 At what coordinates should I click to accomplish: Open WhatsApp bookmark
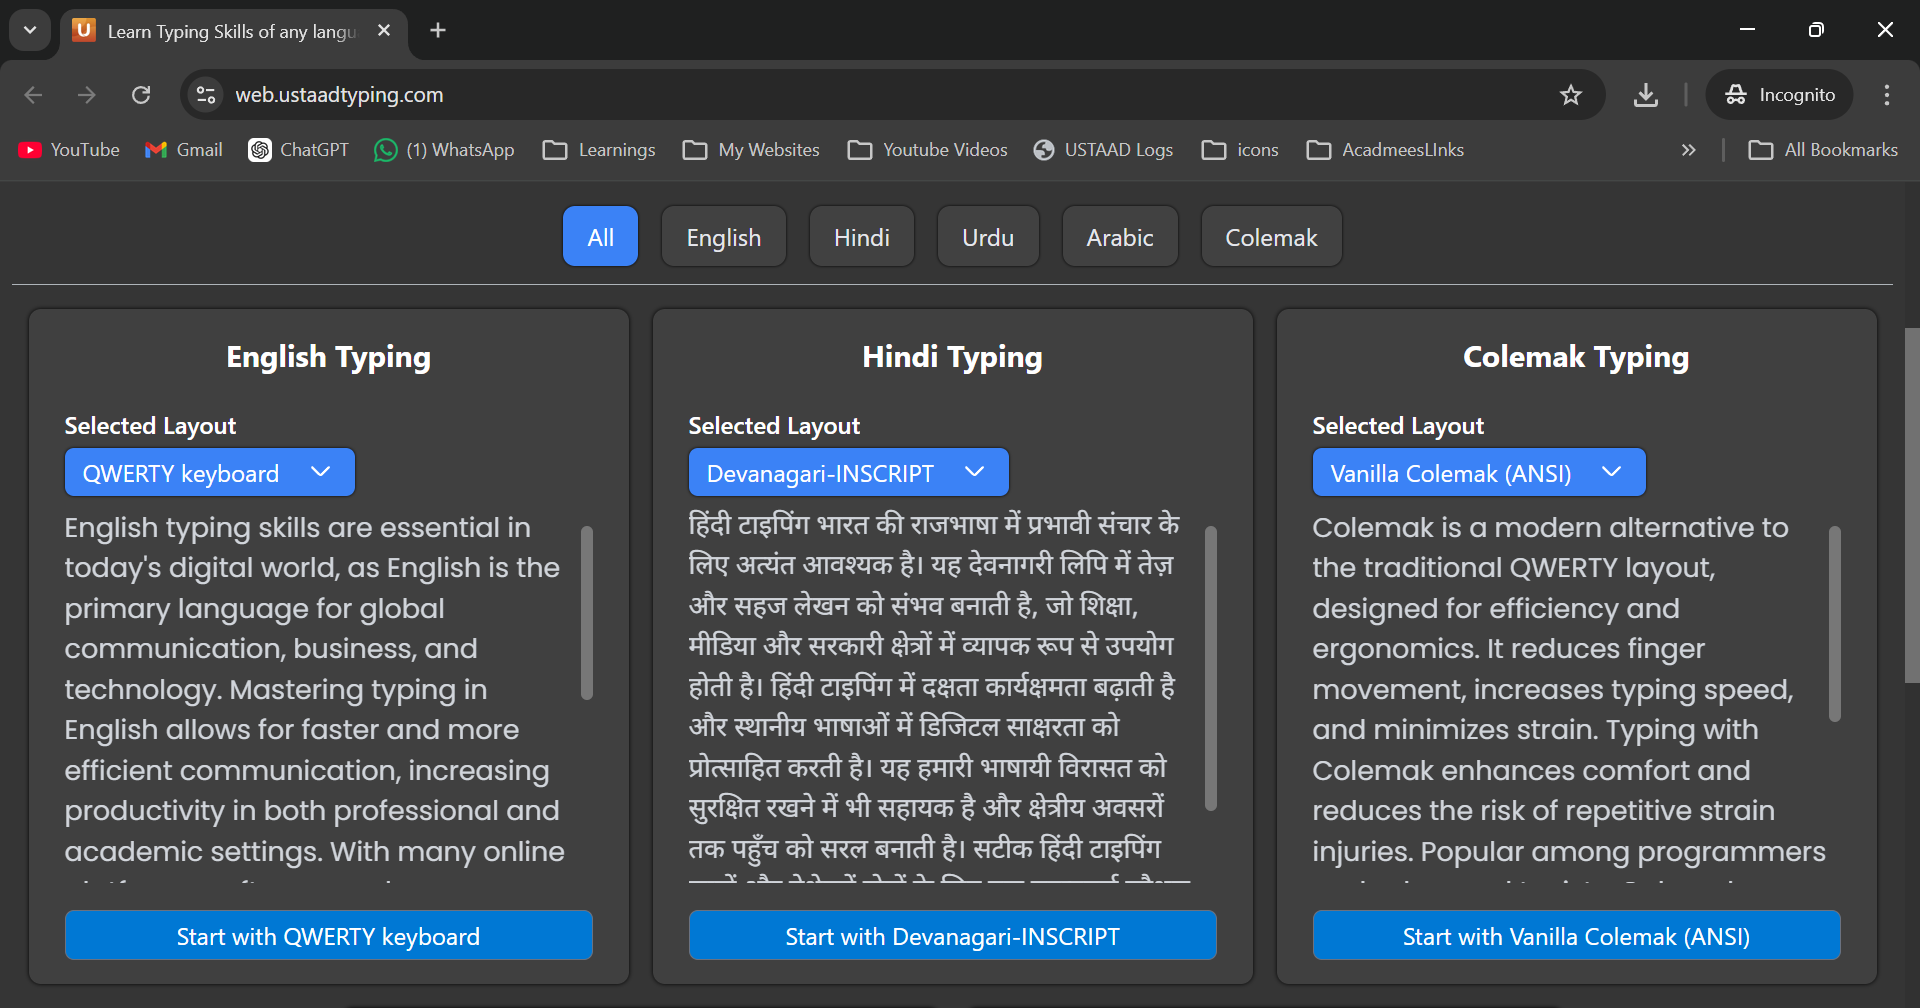coord(444,150)
